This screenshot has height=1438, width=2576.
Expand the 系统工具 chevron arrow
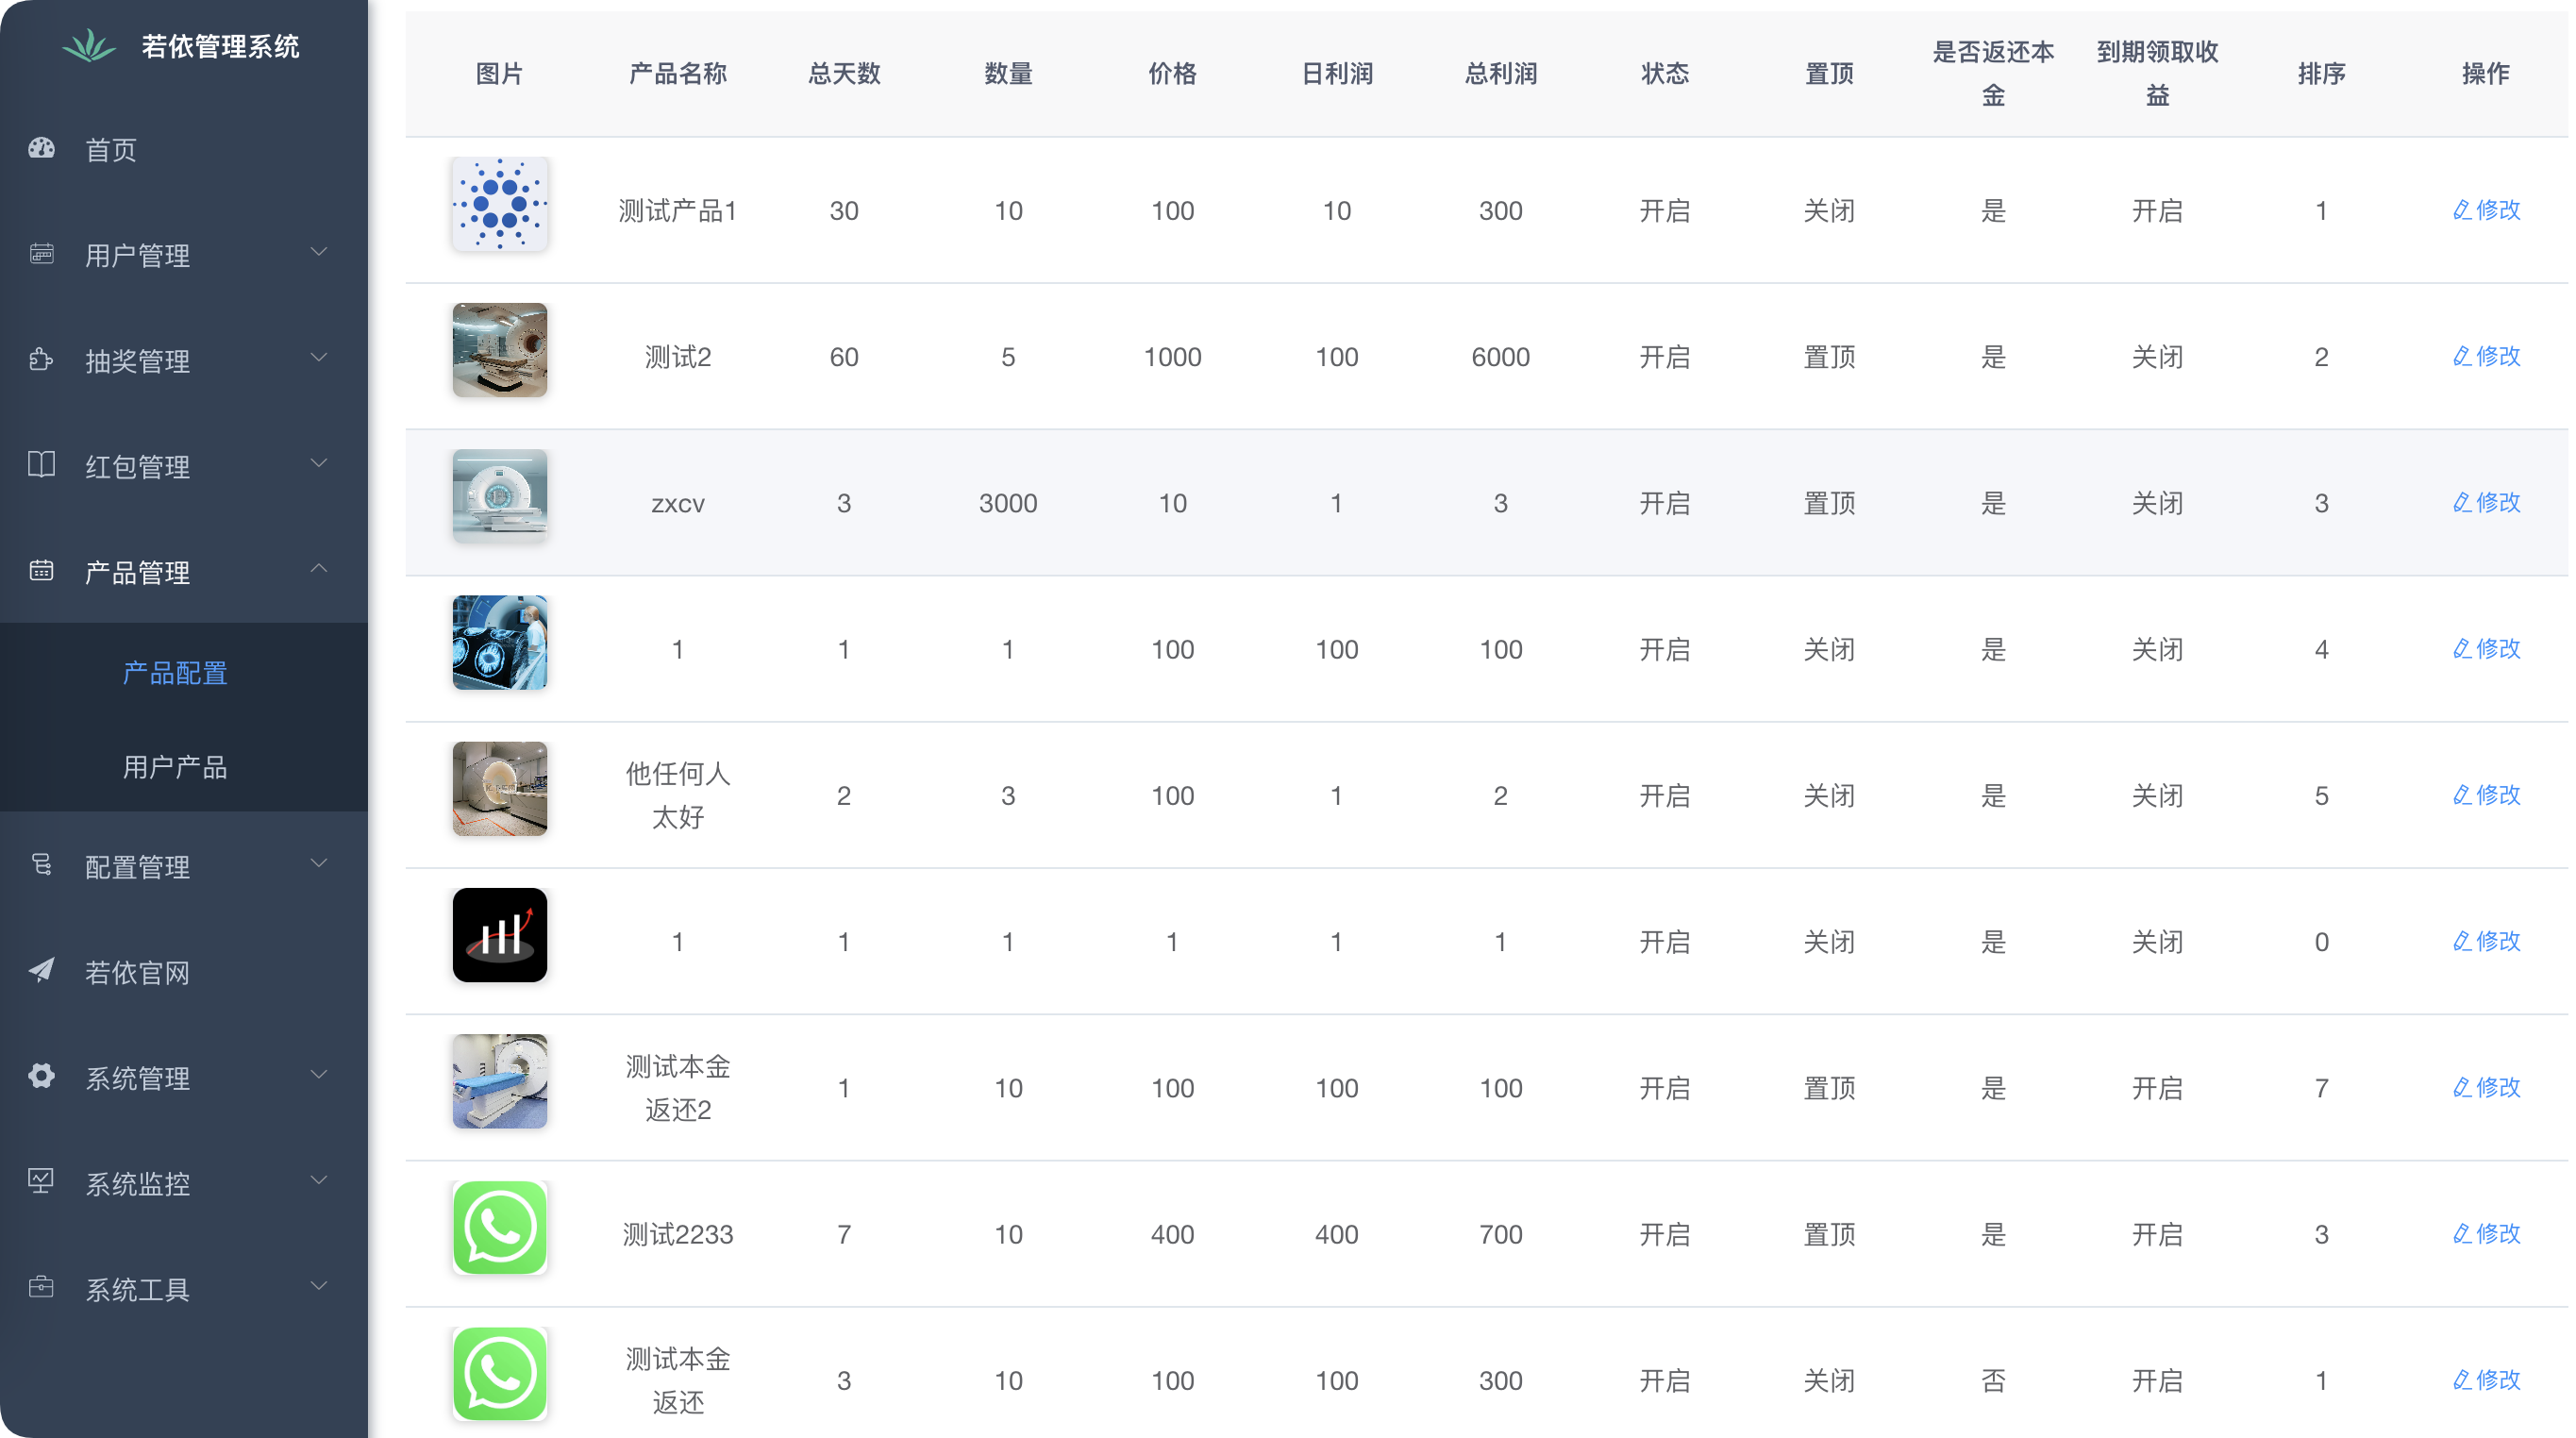[319, 1287]
